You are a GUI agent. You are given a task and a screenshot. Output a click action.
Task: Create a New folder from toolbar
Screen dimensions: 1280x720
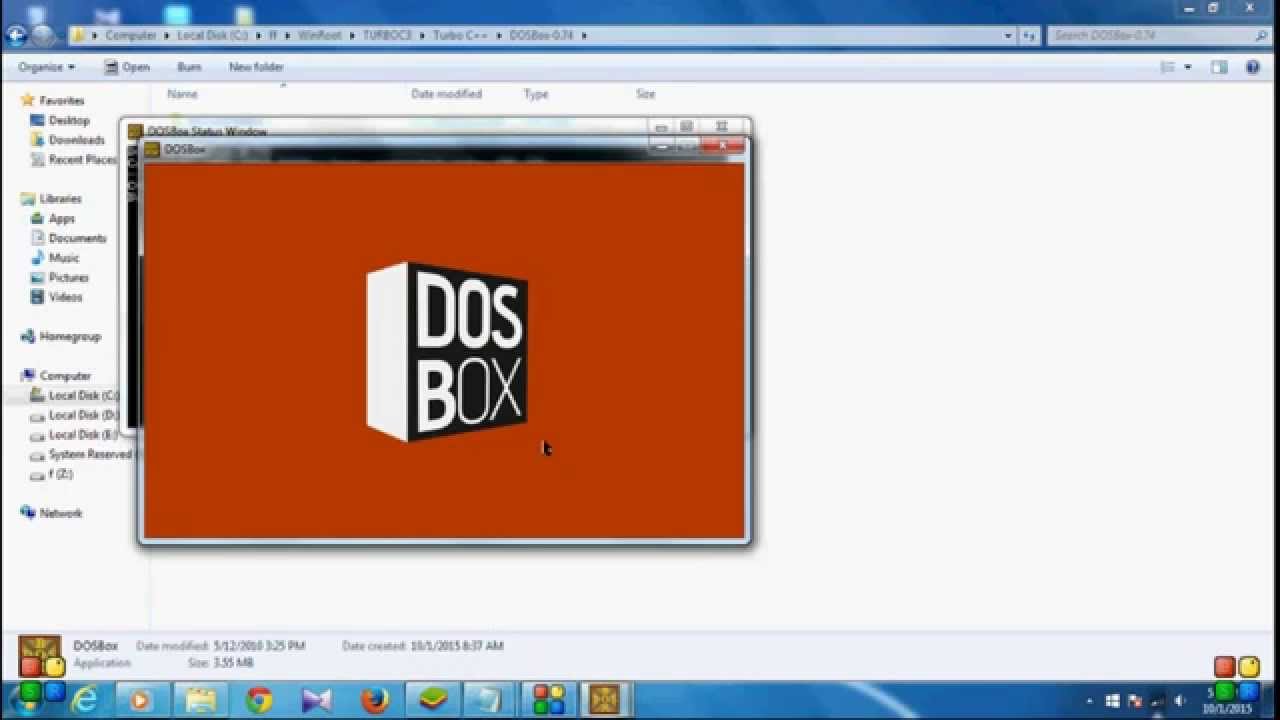(256, 67)
